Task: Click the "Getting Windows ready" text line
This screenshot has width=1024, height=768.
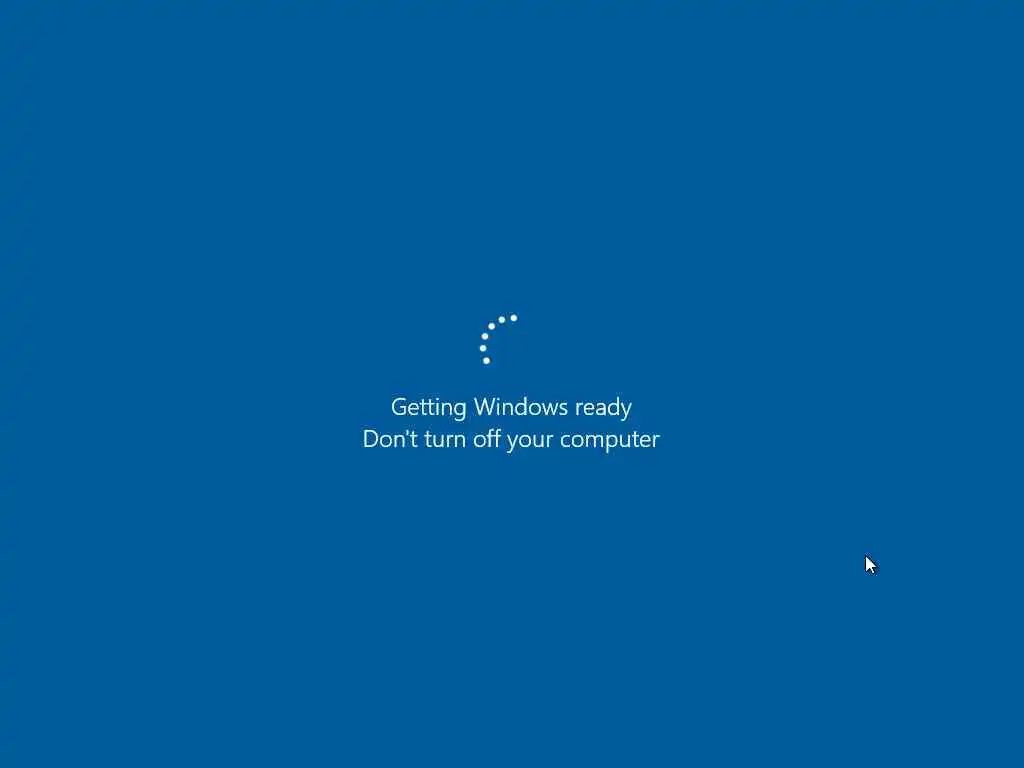Action: pos(511,408)
